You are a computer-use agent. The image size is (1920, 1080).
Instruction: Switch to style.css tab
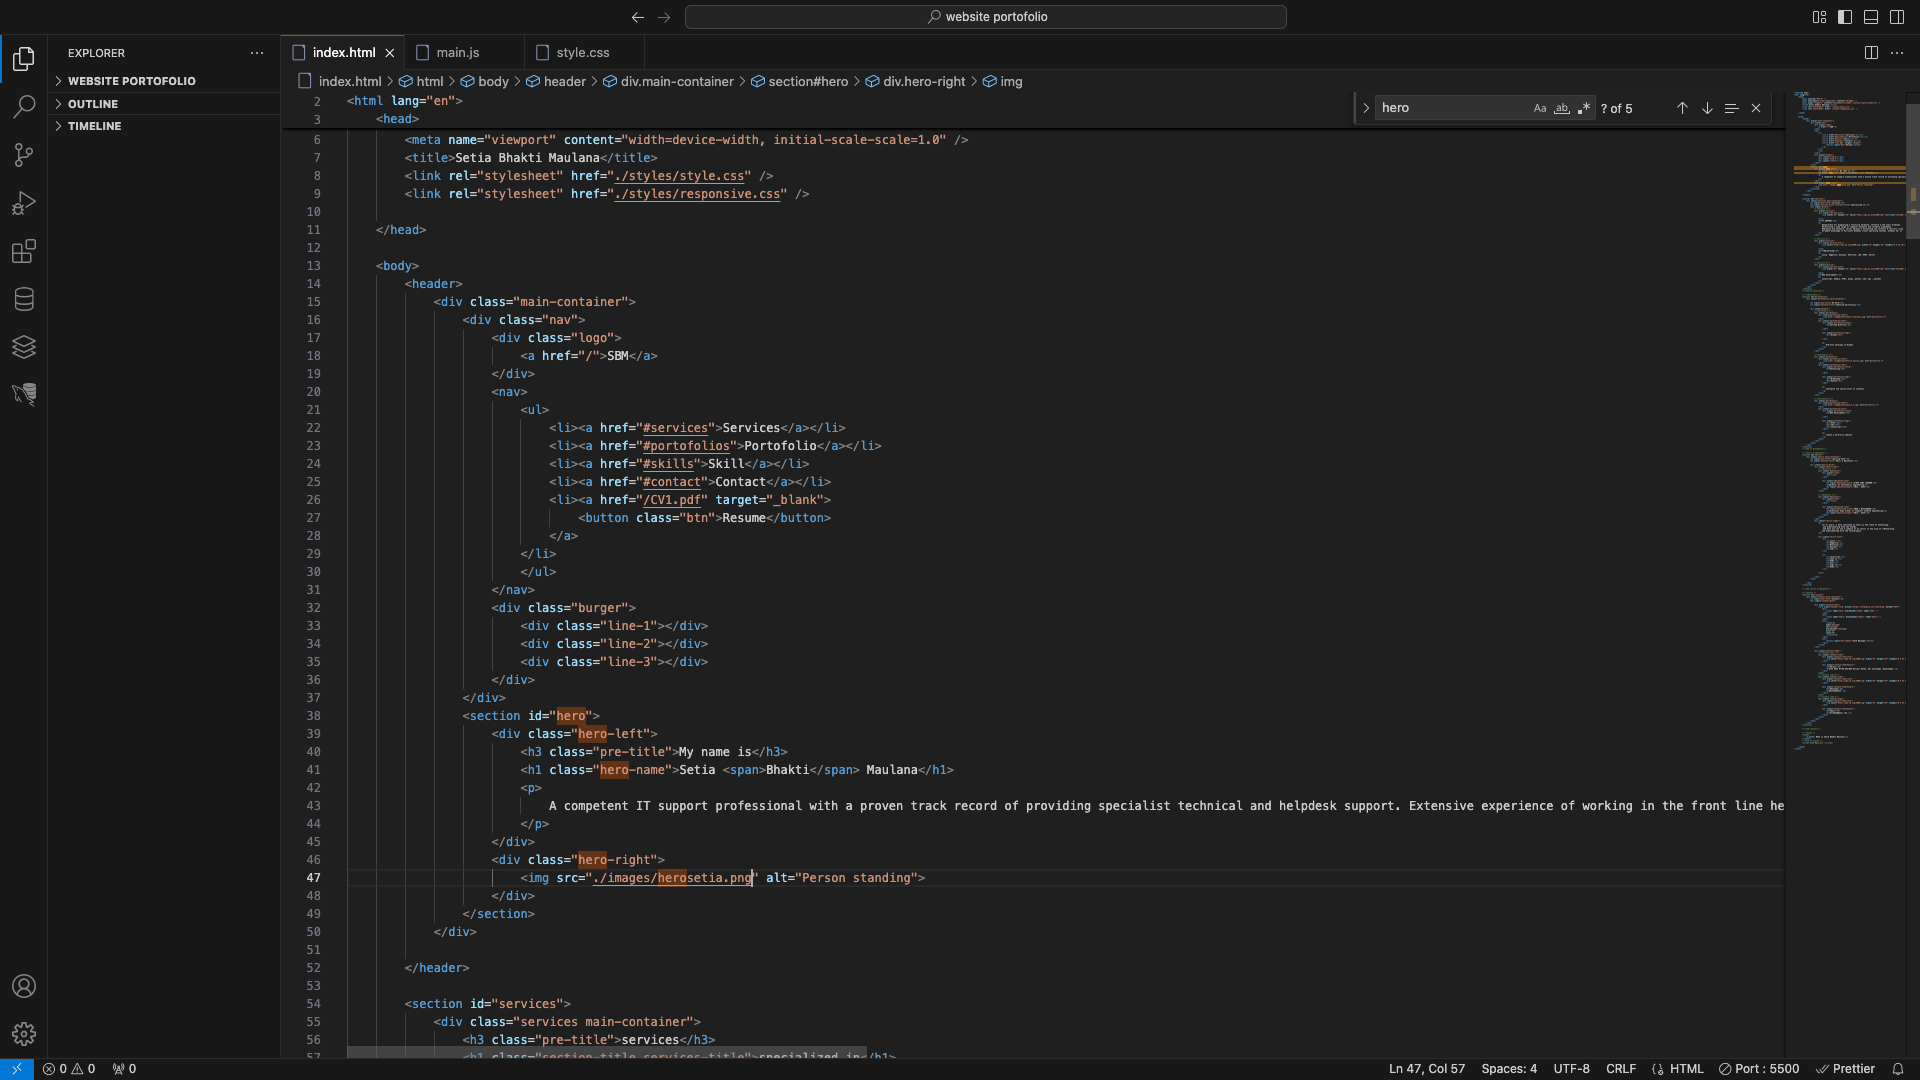click(583, 53)
